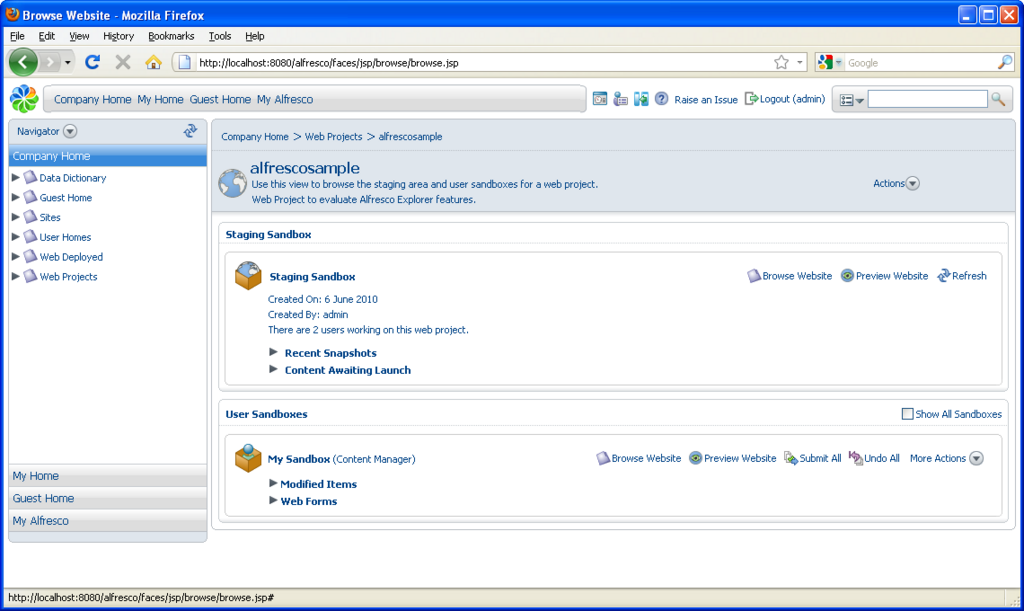Open the Bookmarks menu

pyautogui.click(x=171, y=36)
